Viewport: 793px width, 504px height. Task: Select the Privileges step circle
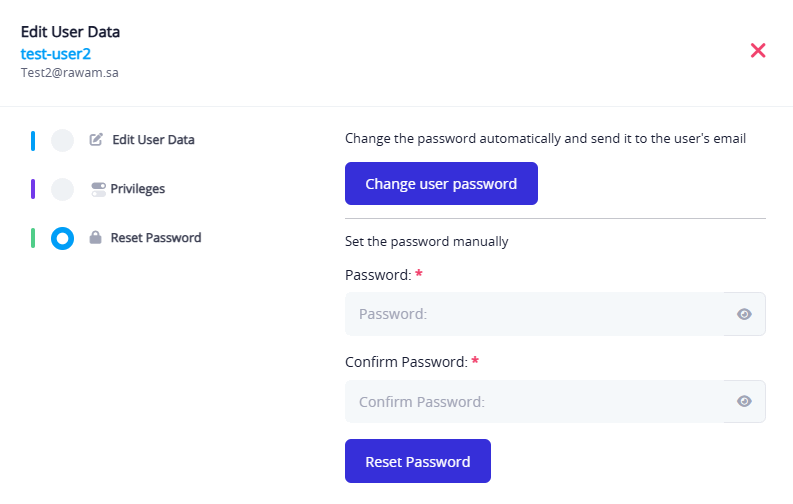point(63,189)
